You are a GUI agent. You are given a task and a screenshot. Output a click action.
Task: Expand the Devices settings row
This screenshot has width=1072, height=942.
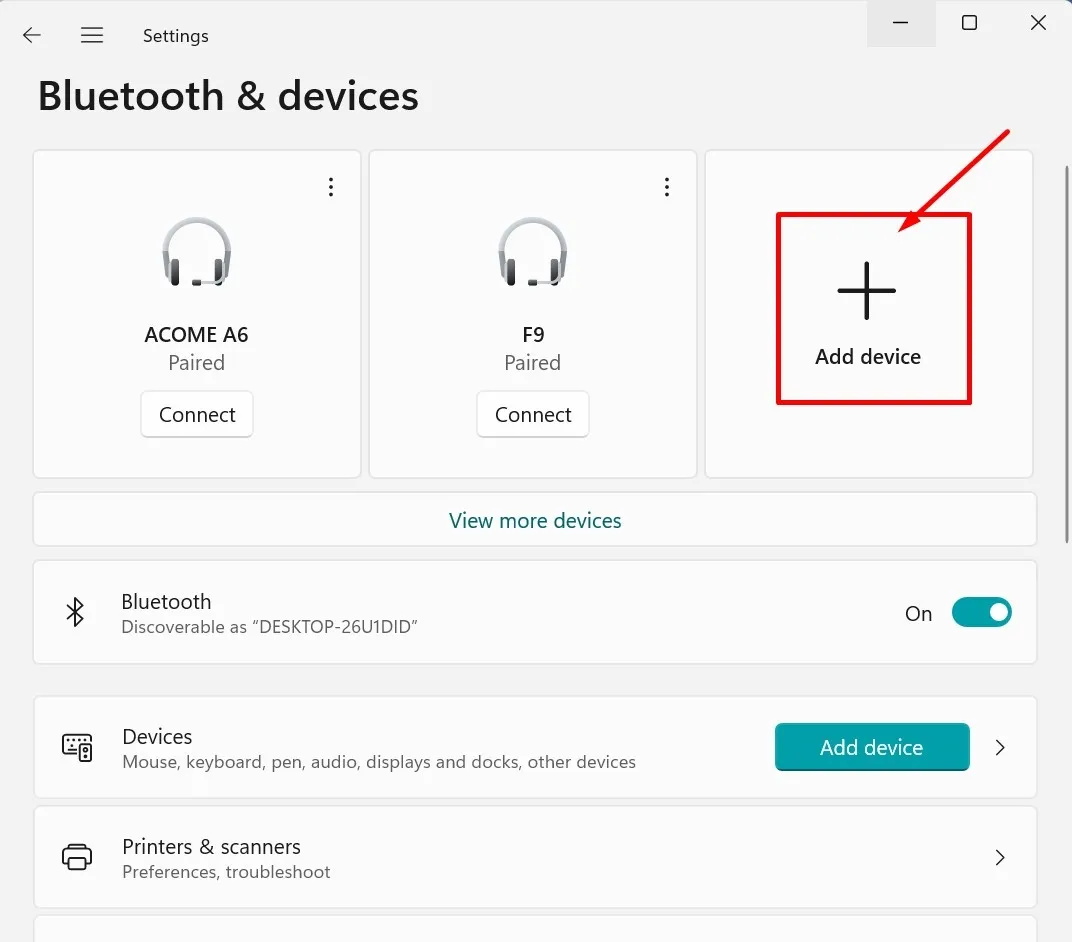(x=1000, y=746)
